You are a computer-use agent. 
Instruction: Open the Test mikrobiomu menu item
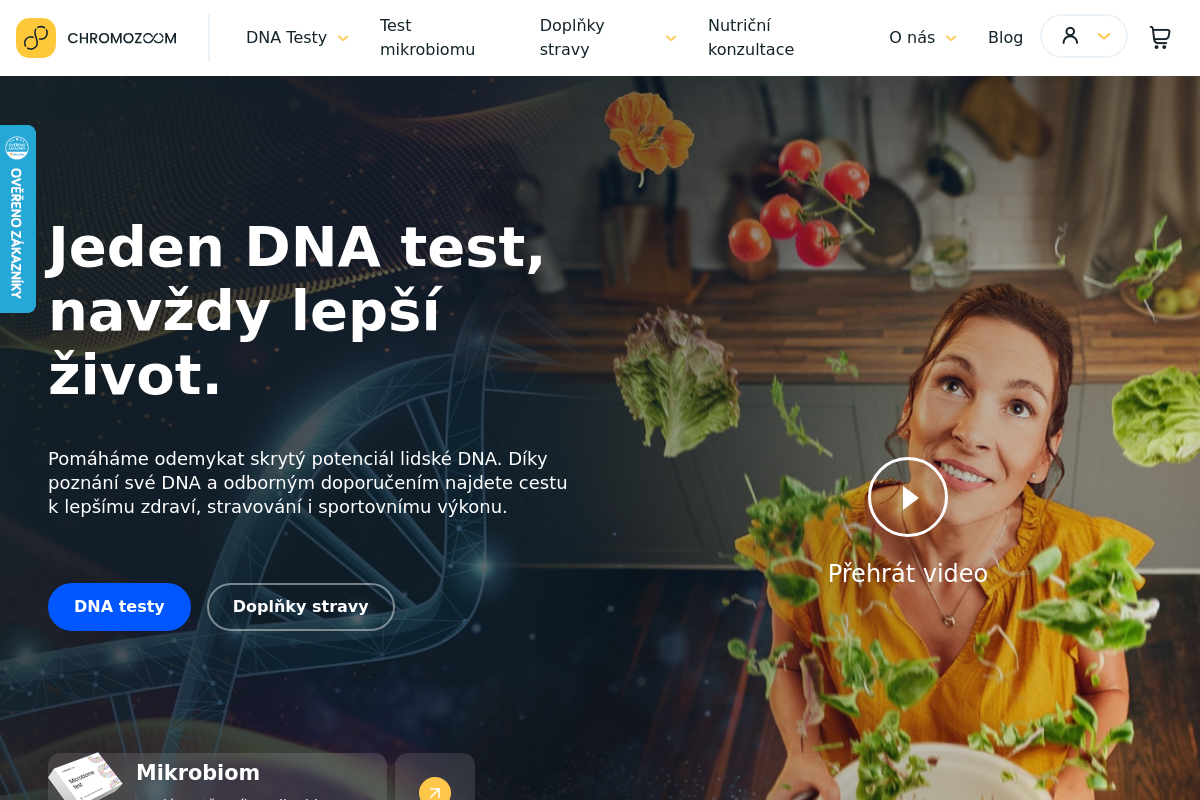point(427,37)
